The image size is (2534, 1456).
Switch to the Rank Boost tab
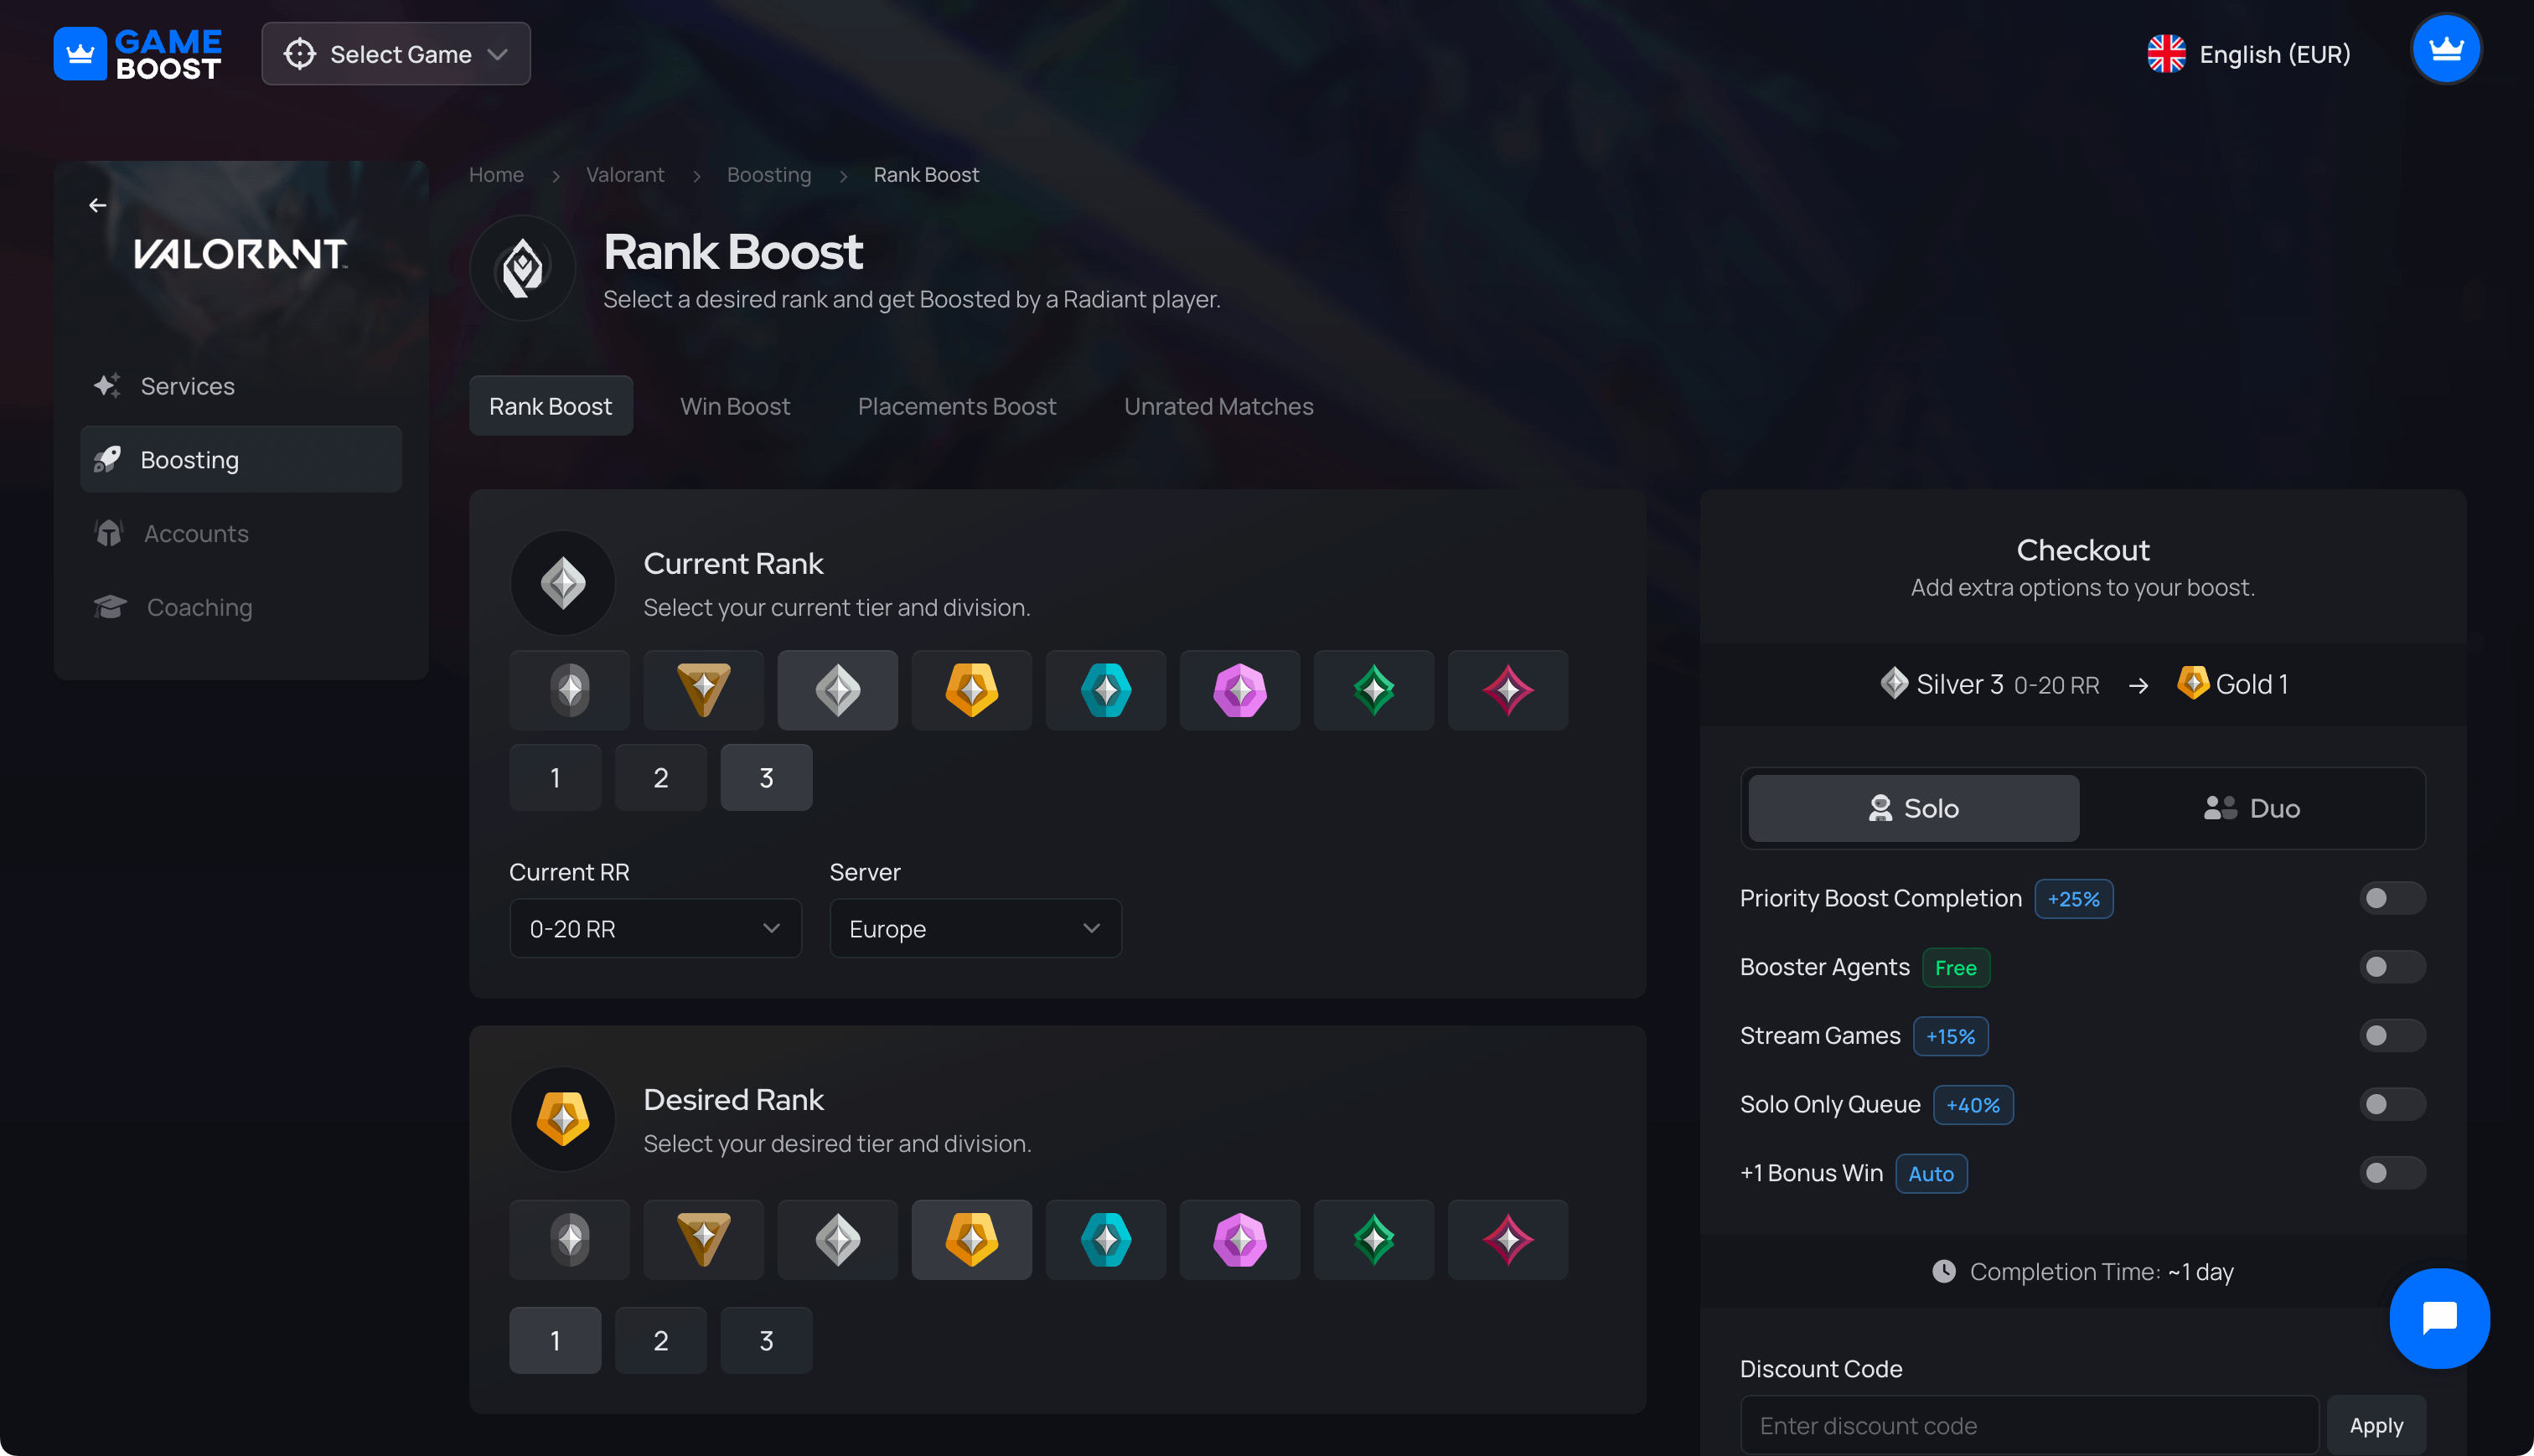(551, 406)
